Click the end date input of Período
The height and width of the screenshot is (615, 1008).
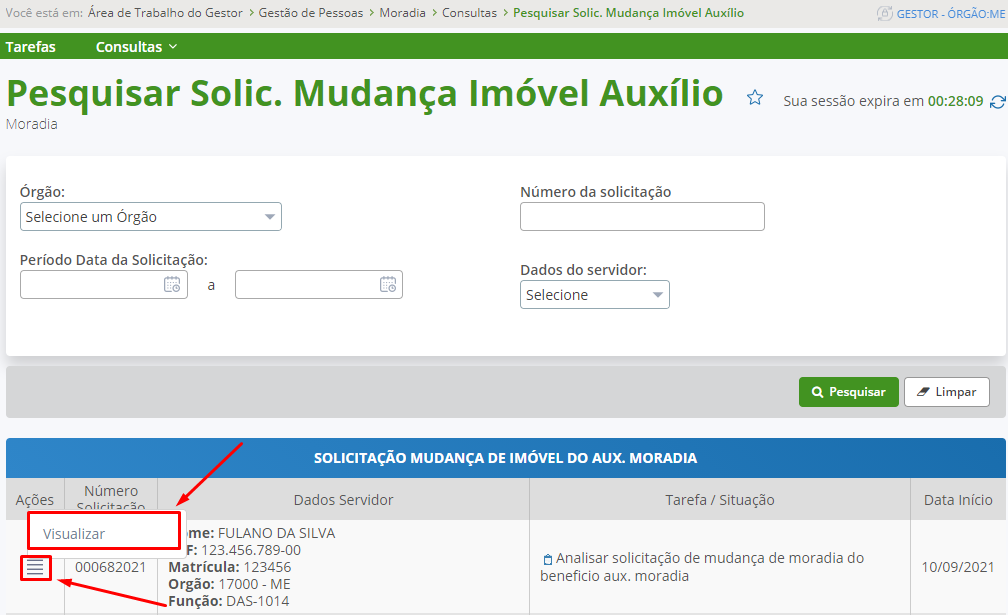coord(319,285)
